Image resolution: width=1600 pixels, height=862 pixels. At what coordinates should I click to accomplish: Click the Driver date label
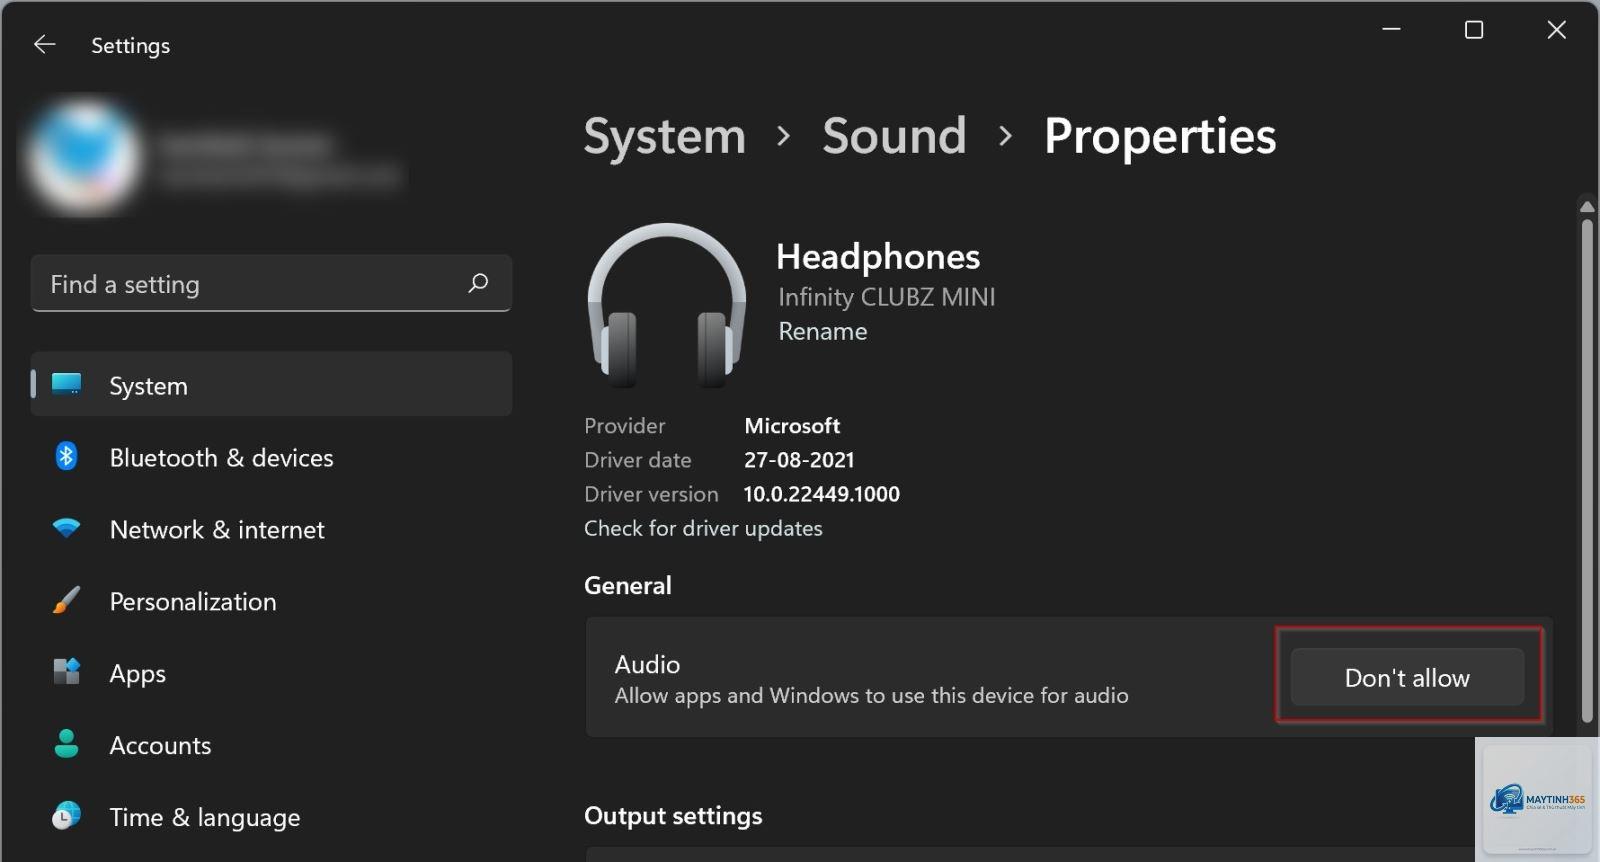click(x=638, y=460)
